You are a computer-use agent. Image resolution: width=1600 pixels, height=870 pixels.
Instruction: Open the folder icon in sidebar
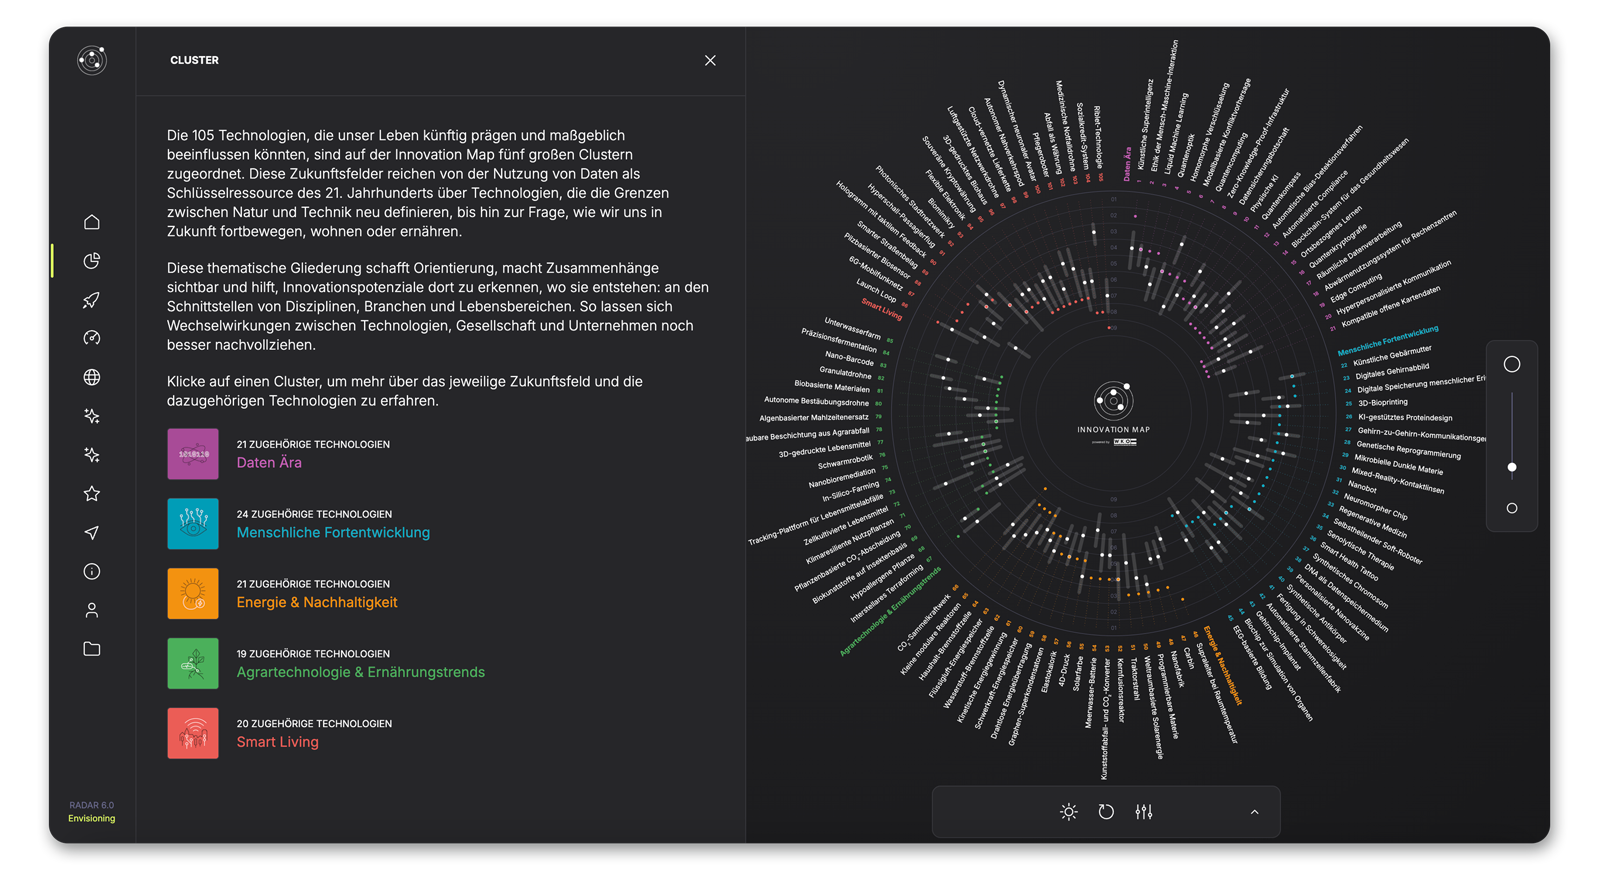point(92,649)
